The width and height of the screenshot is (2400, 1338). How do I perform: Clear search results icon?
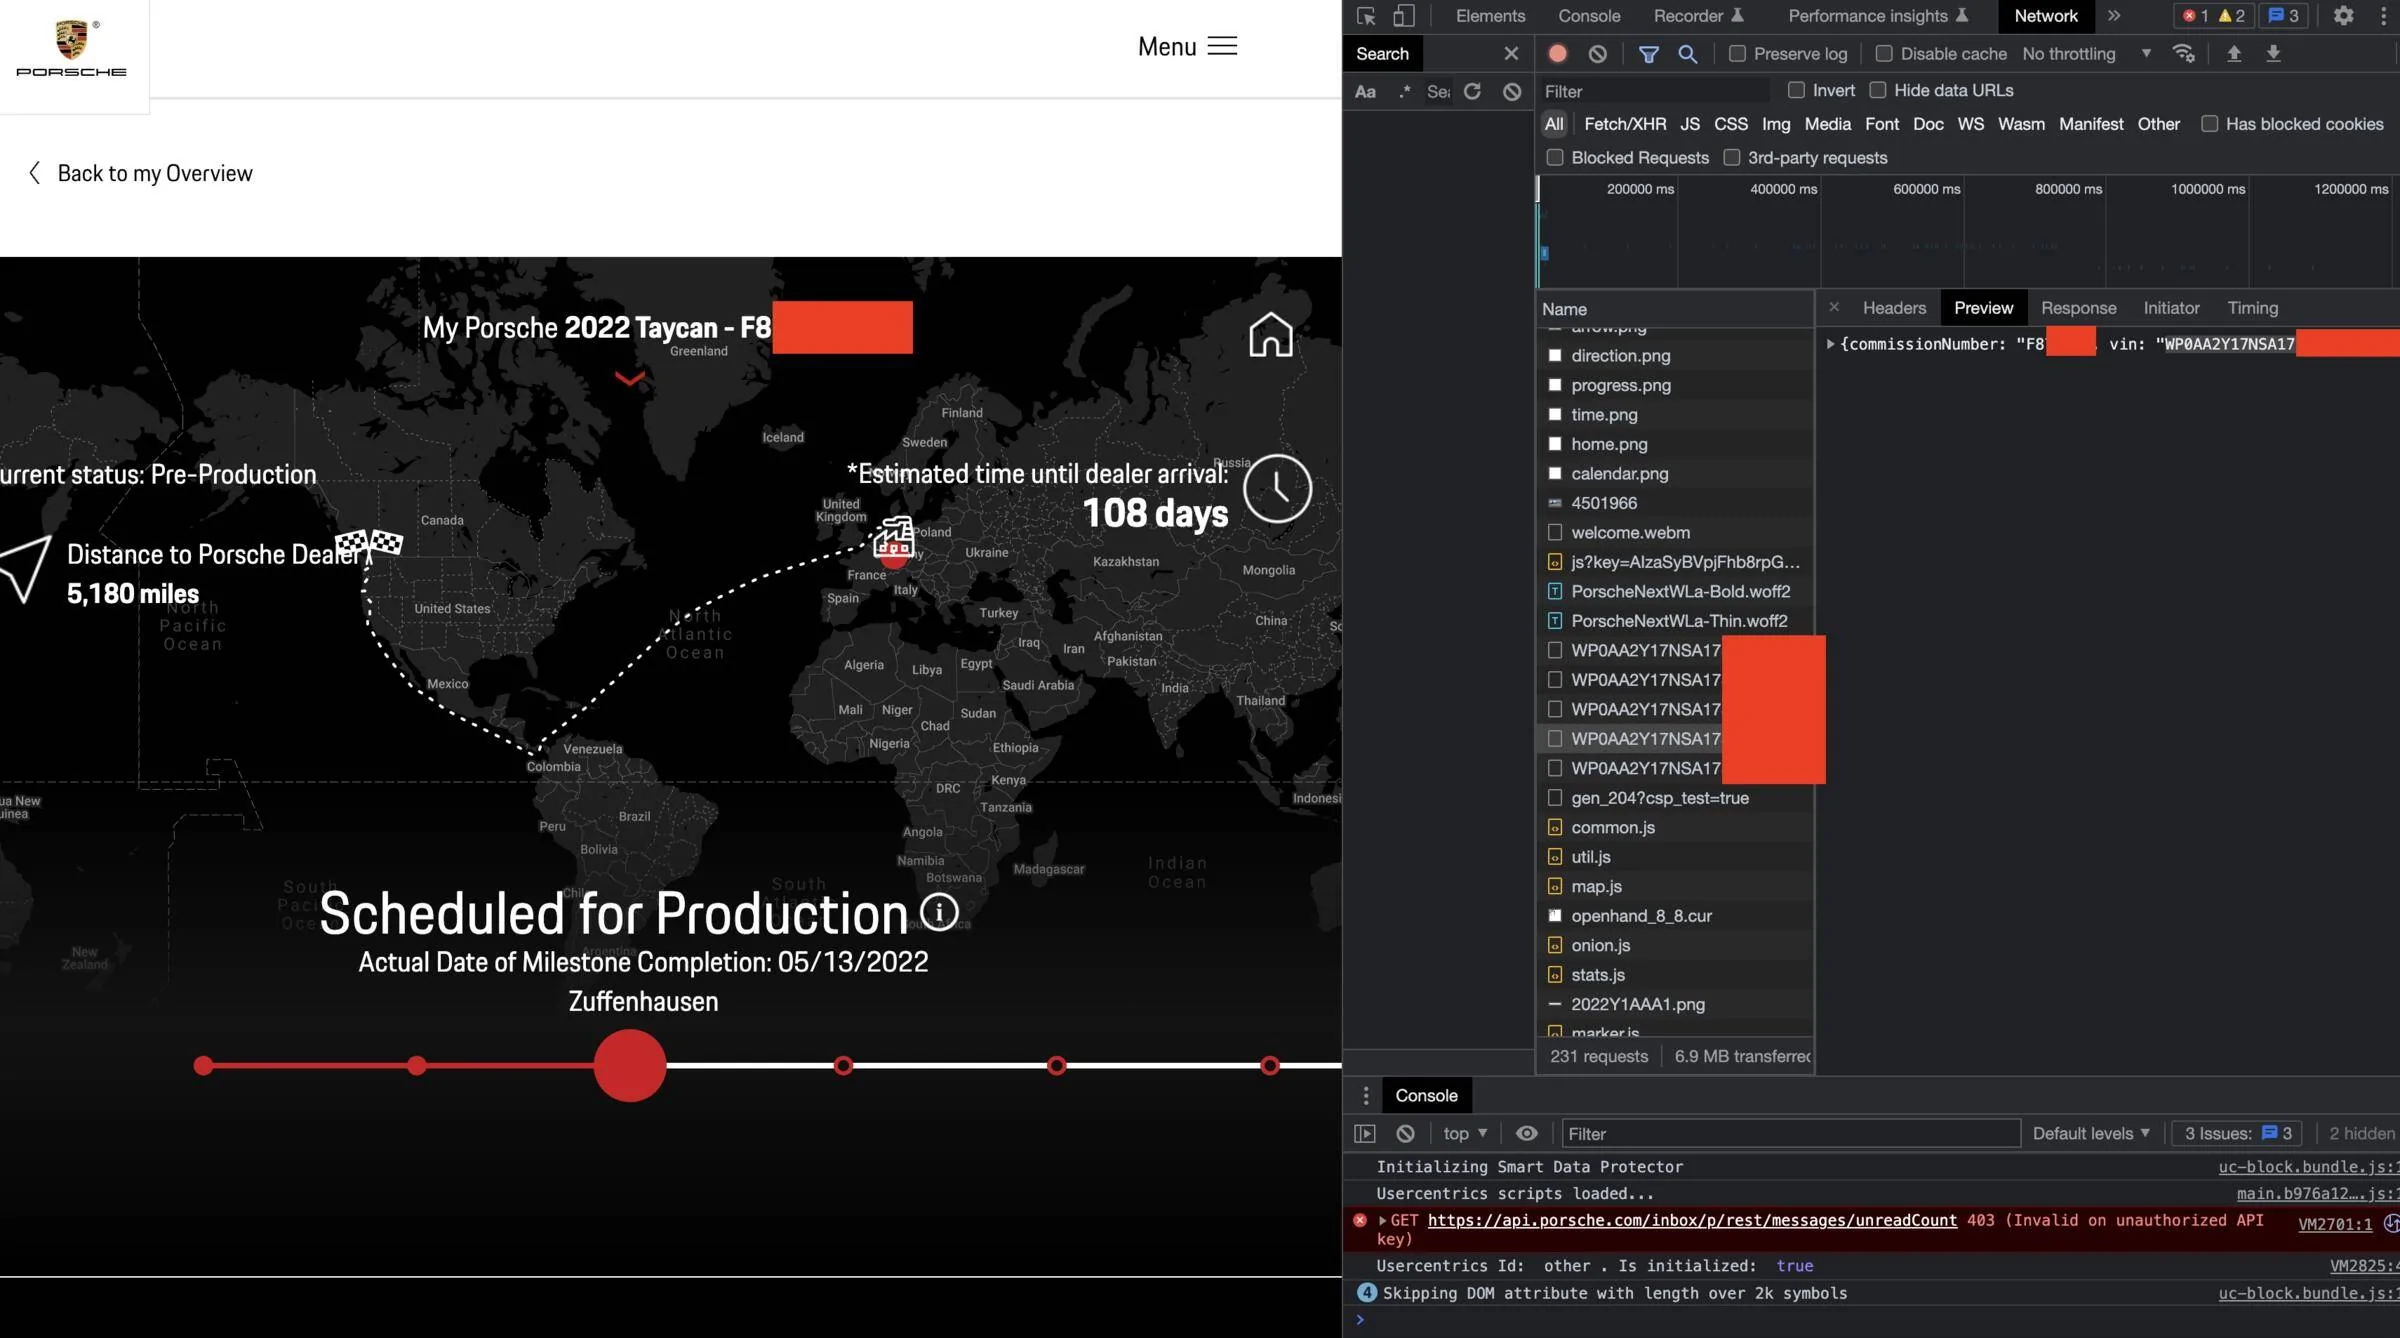(1512, 92)
